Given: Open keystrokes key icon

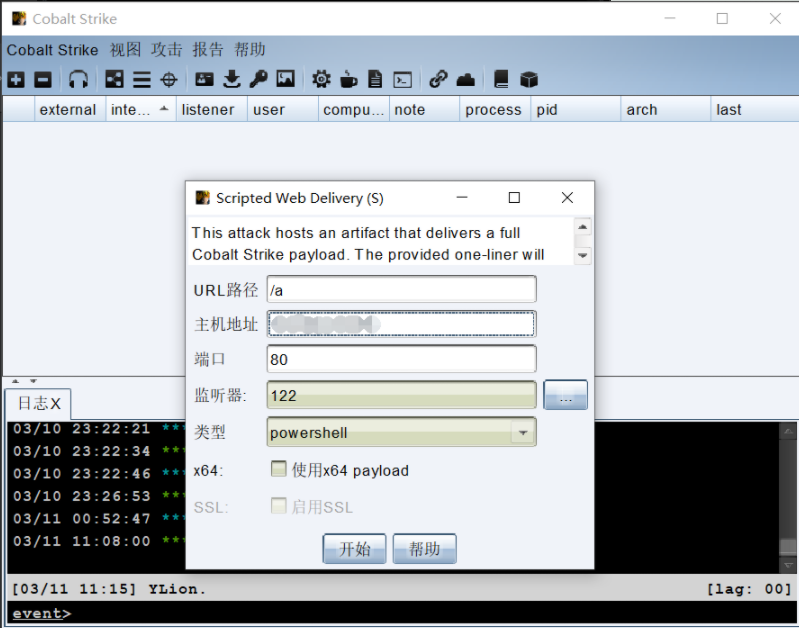Looking at the screenshot, I should coord(258,80).
